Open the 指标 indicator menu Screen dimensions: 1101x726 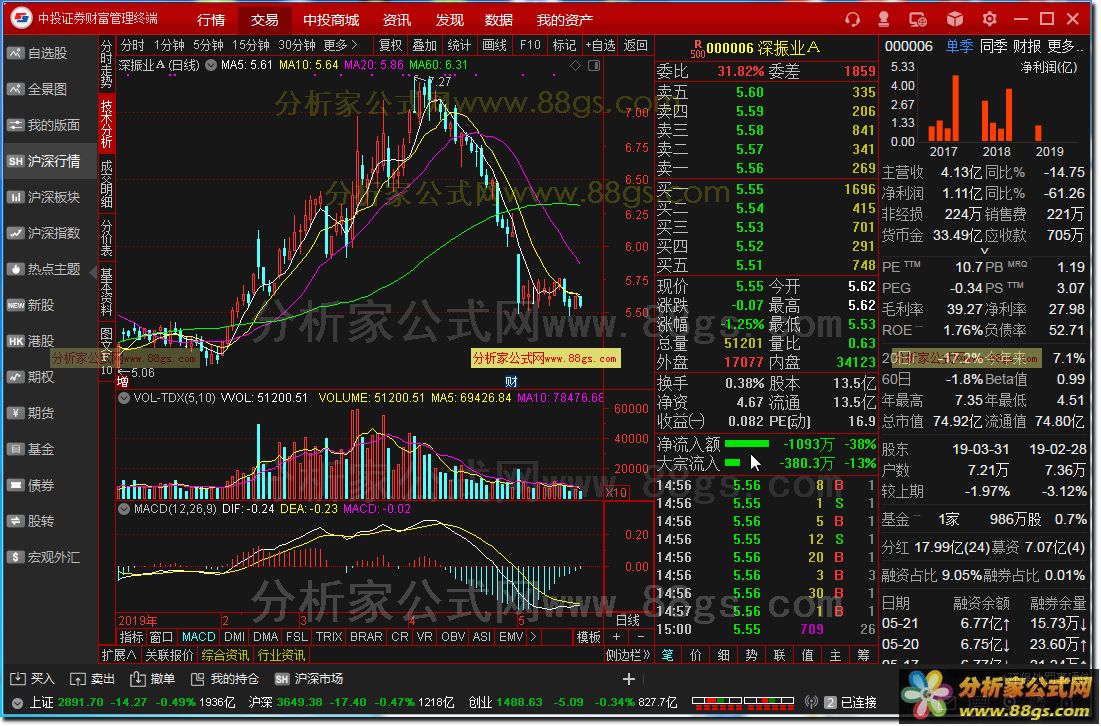(131, 638)
